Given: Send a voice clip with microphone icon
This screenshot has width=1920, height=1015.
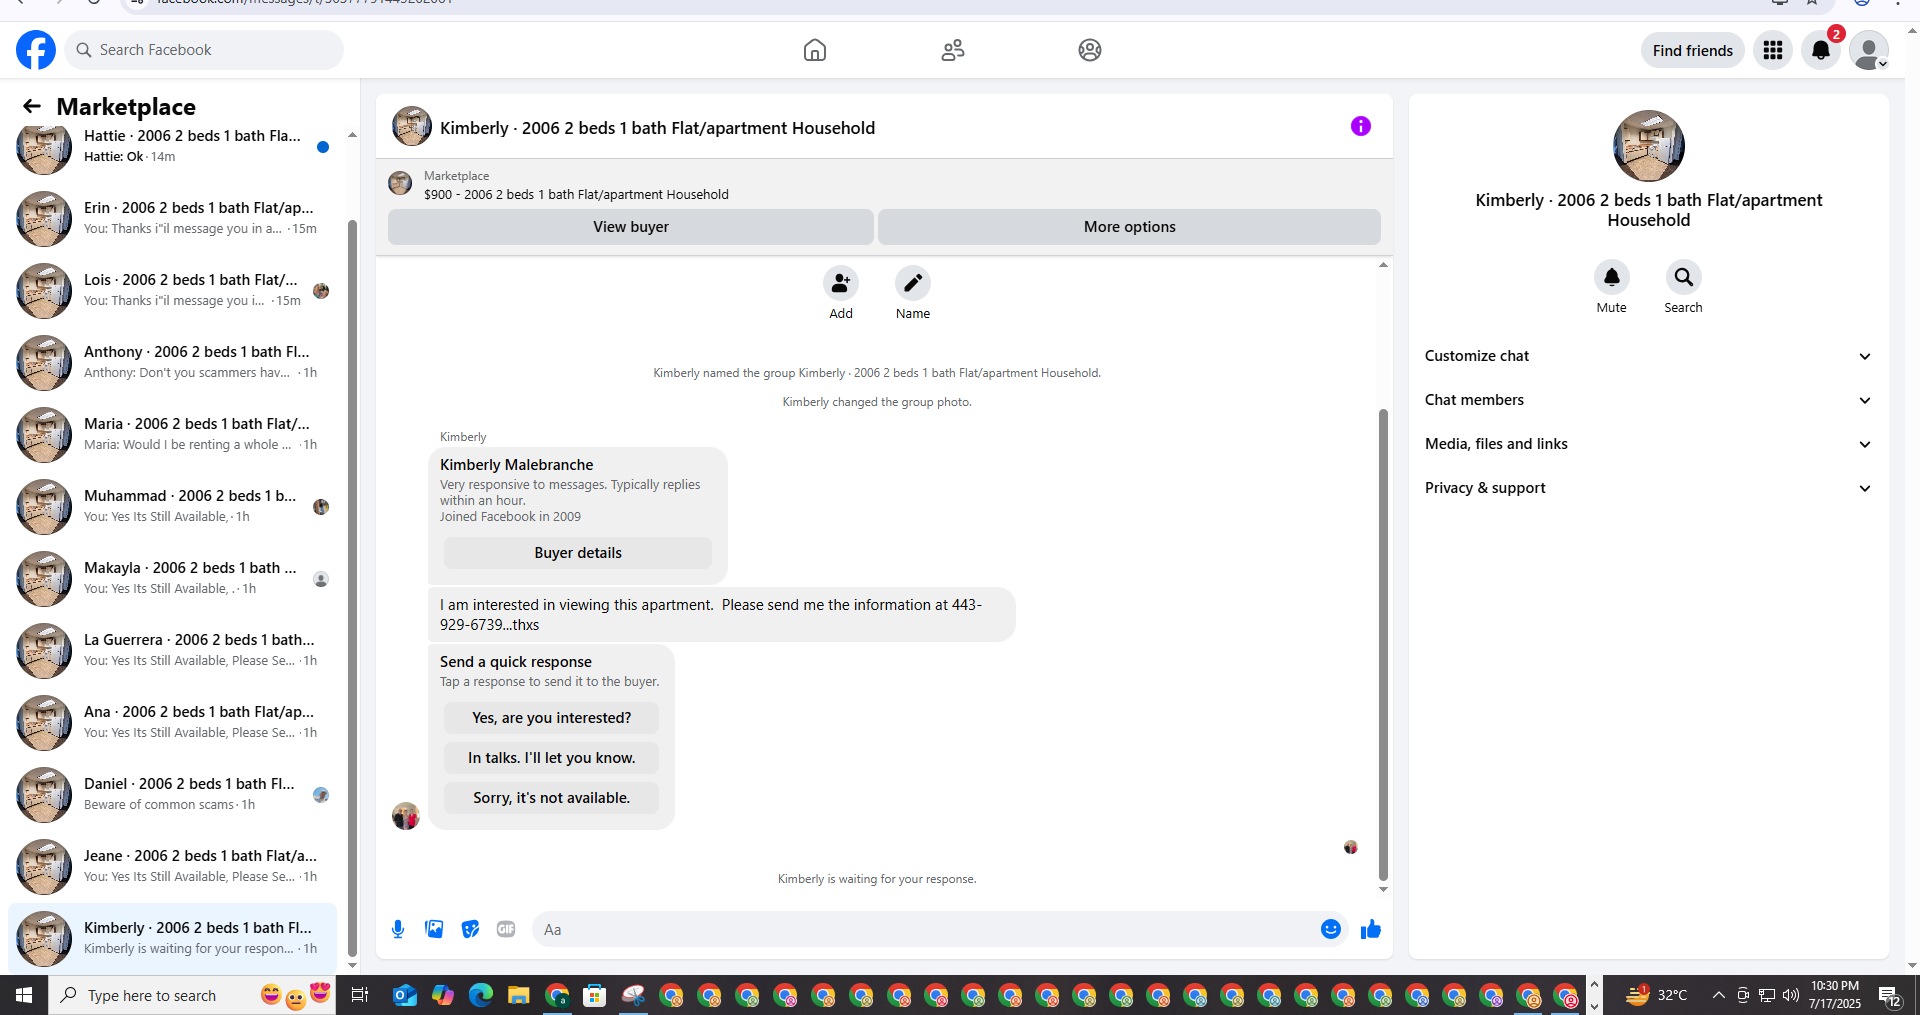Looking at the screenshot, I should 398,929.
